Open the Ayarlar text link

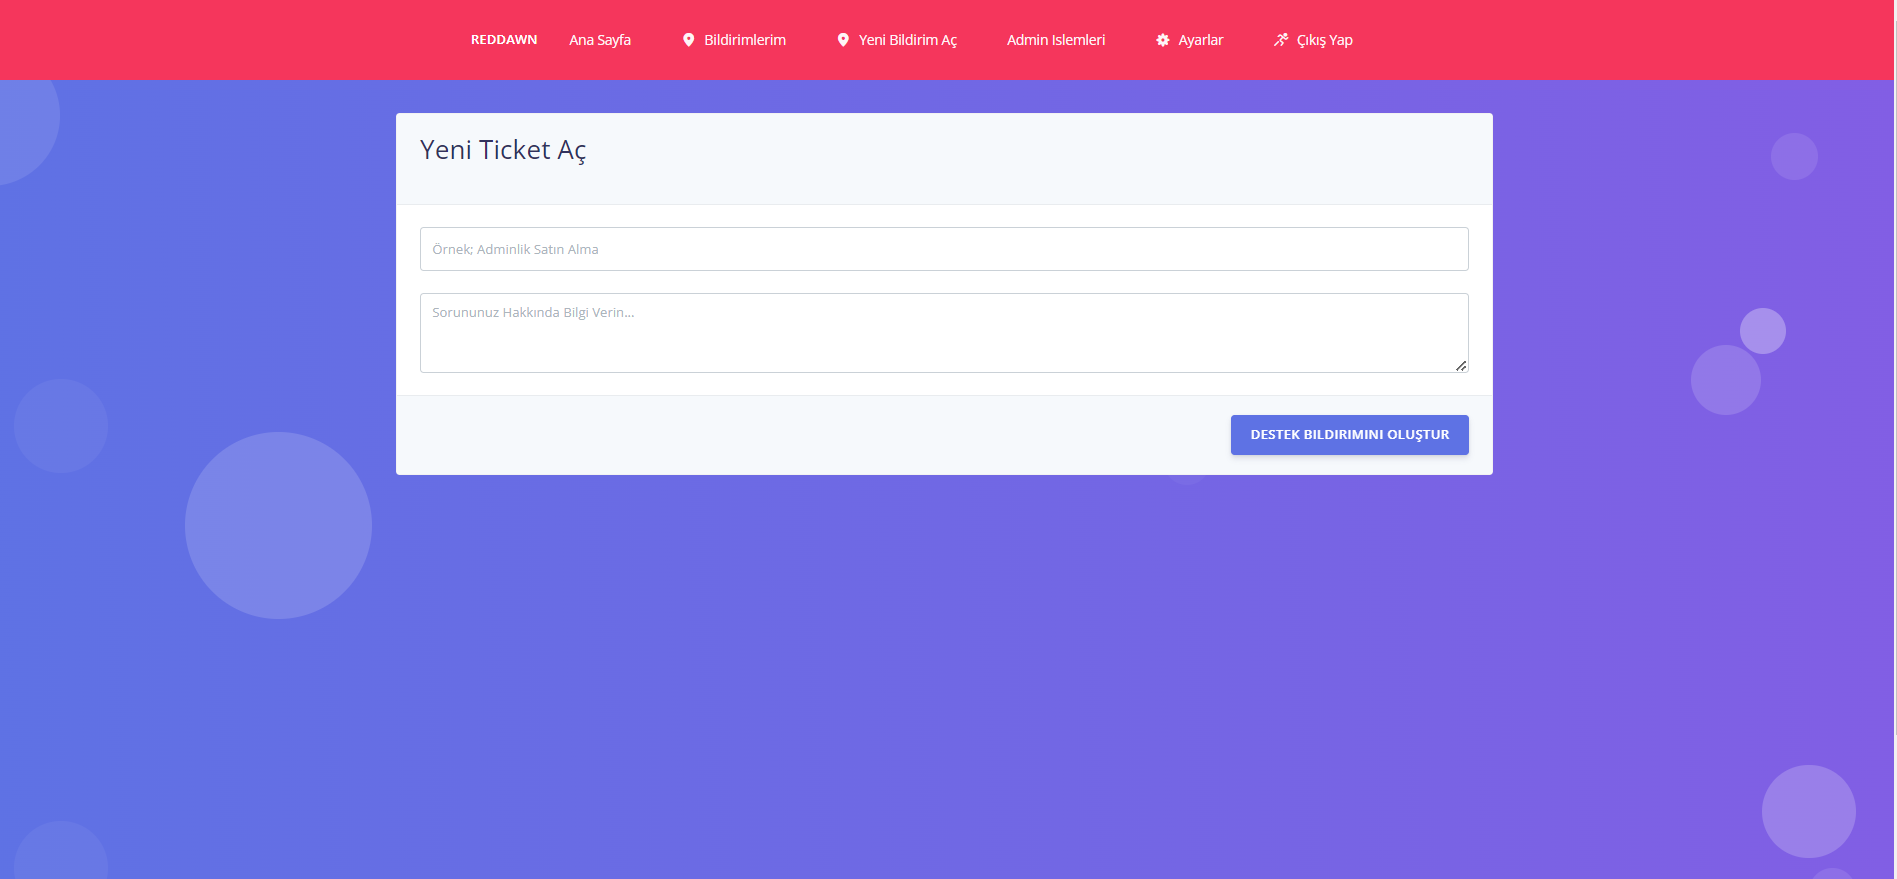tap(1201, 40)
